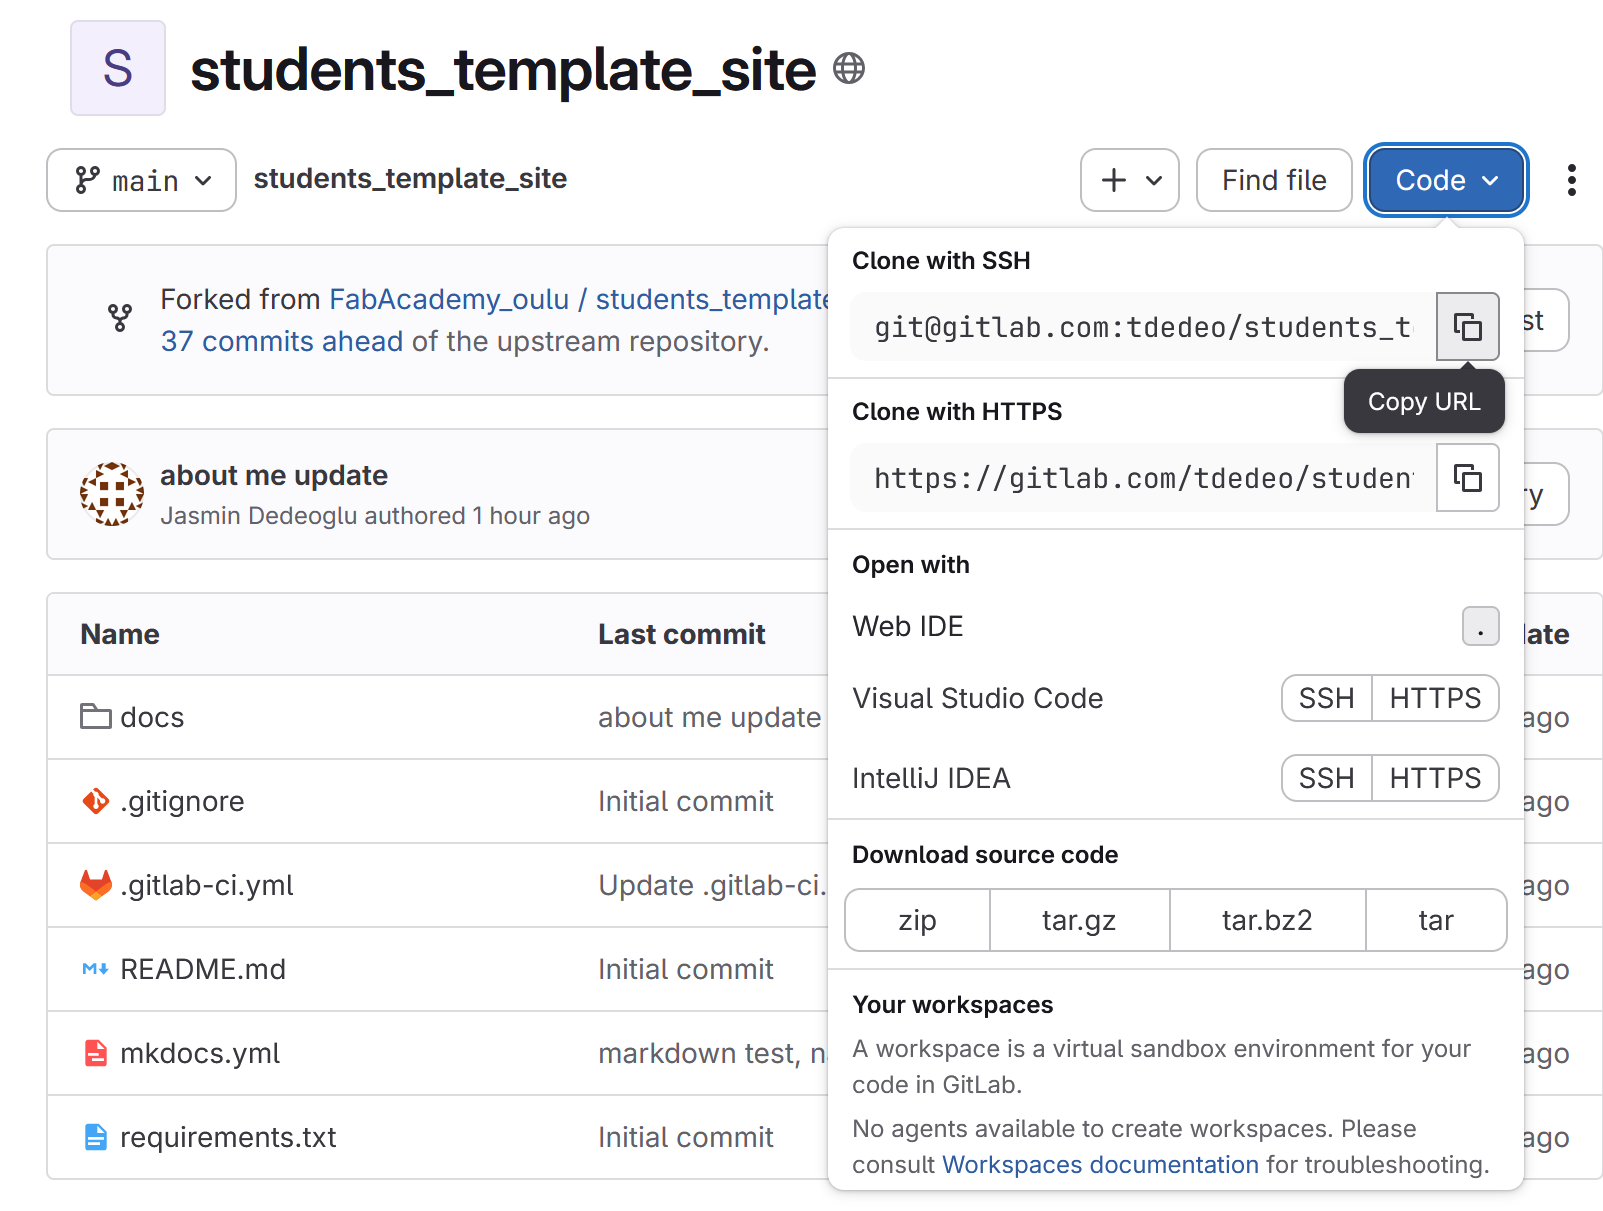This screenshot has width=1603, height=1211.
Task: Open the main branch selector dropdown
Action: (142, 180)
